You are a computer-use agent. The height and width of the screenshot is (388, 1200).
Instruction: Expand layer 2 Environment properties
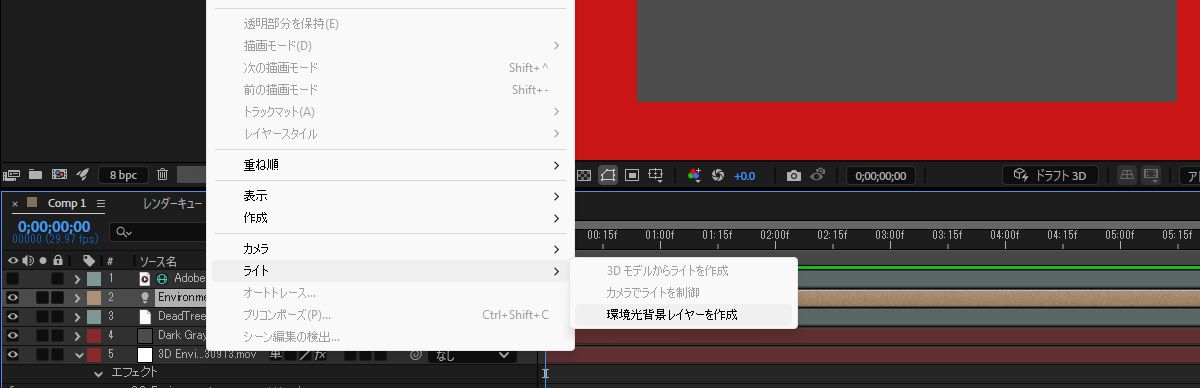pyautogui.click(x=78, y=297)
